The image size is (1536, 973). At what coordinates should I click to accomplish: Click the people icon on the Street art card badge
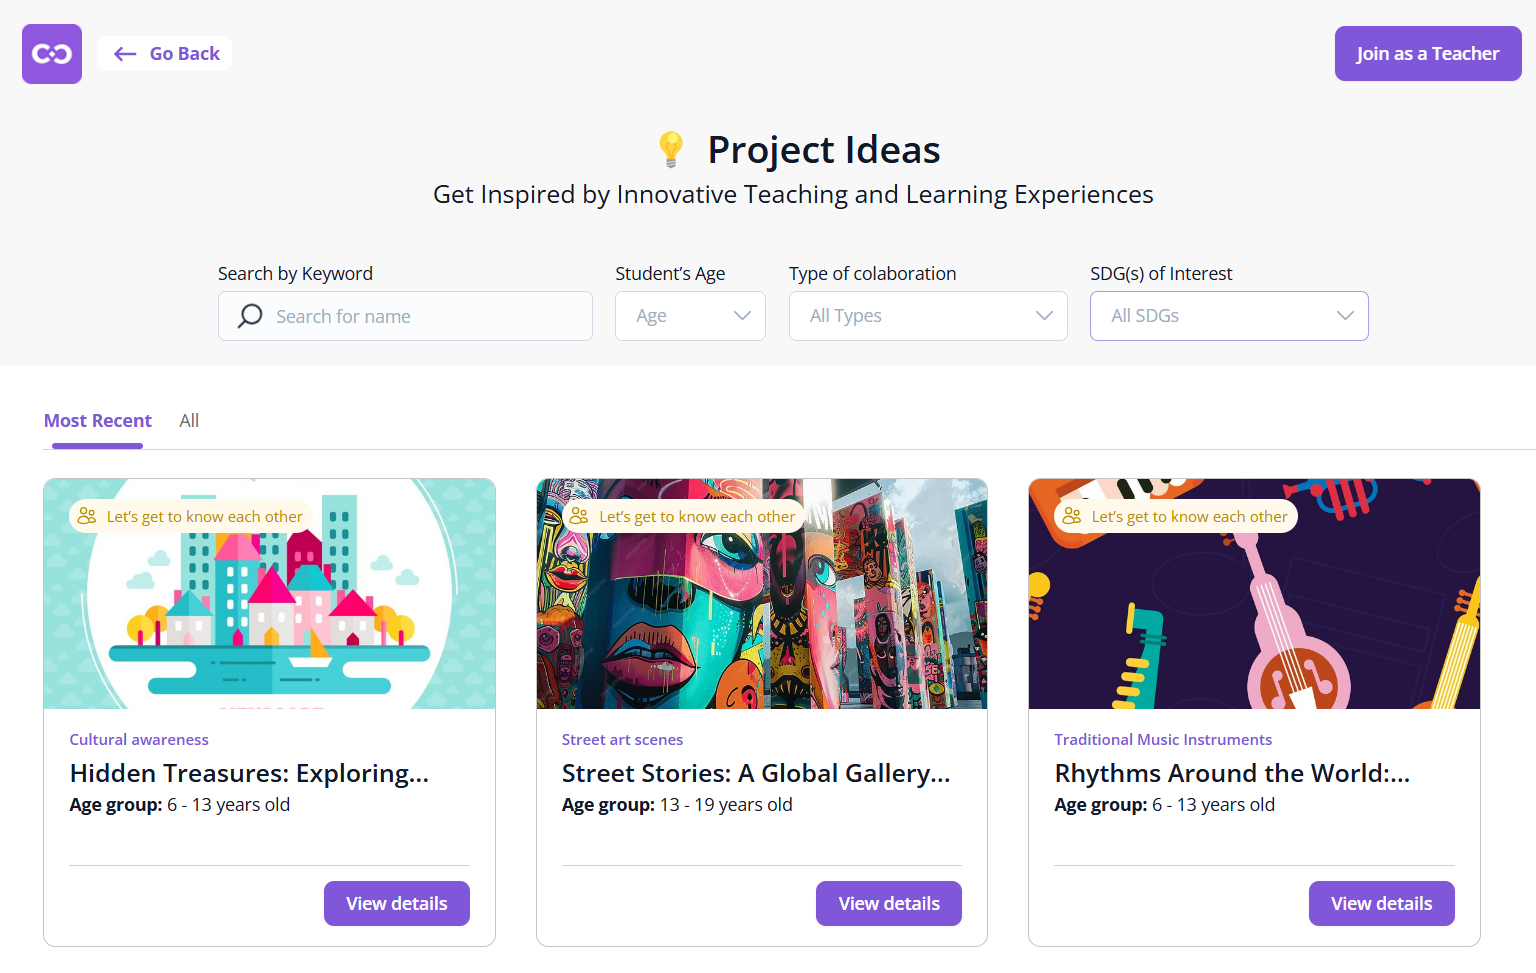[x=578, y=516]
